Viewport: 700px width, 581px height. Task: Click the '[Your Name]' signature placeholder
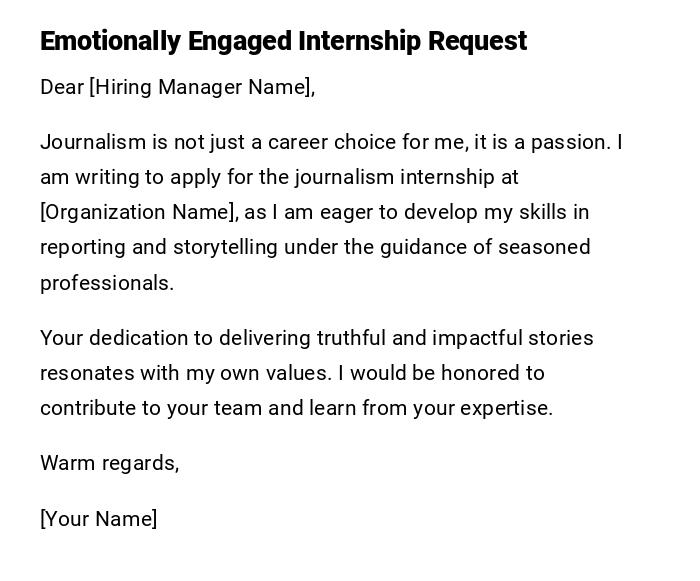click(98, 519)
